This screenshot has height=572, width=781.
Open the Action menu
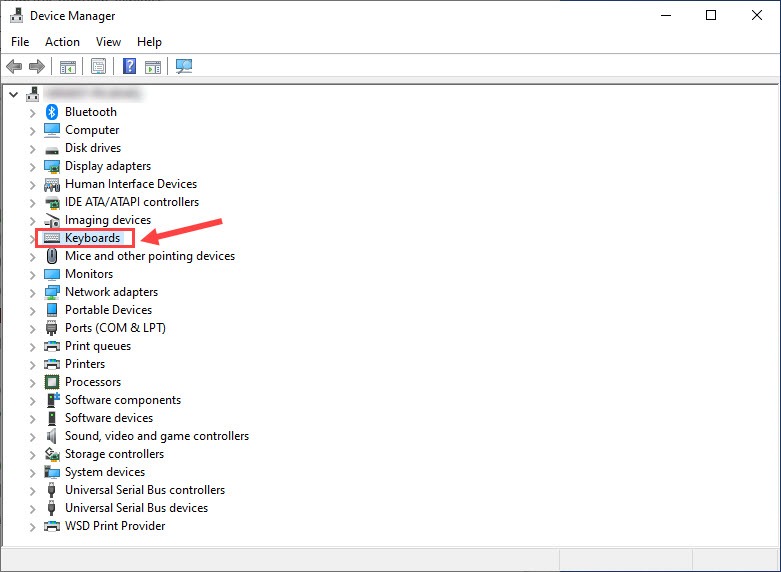(62, 42)
